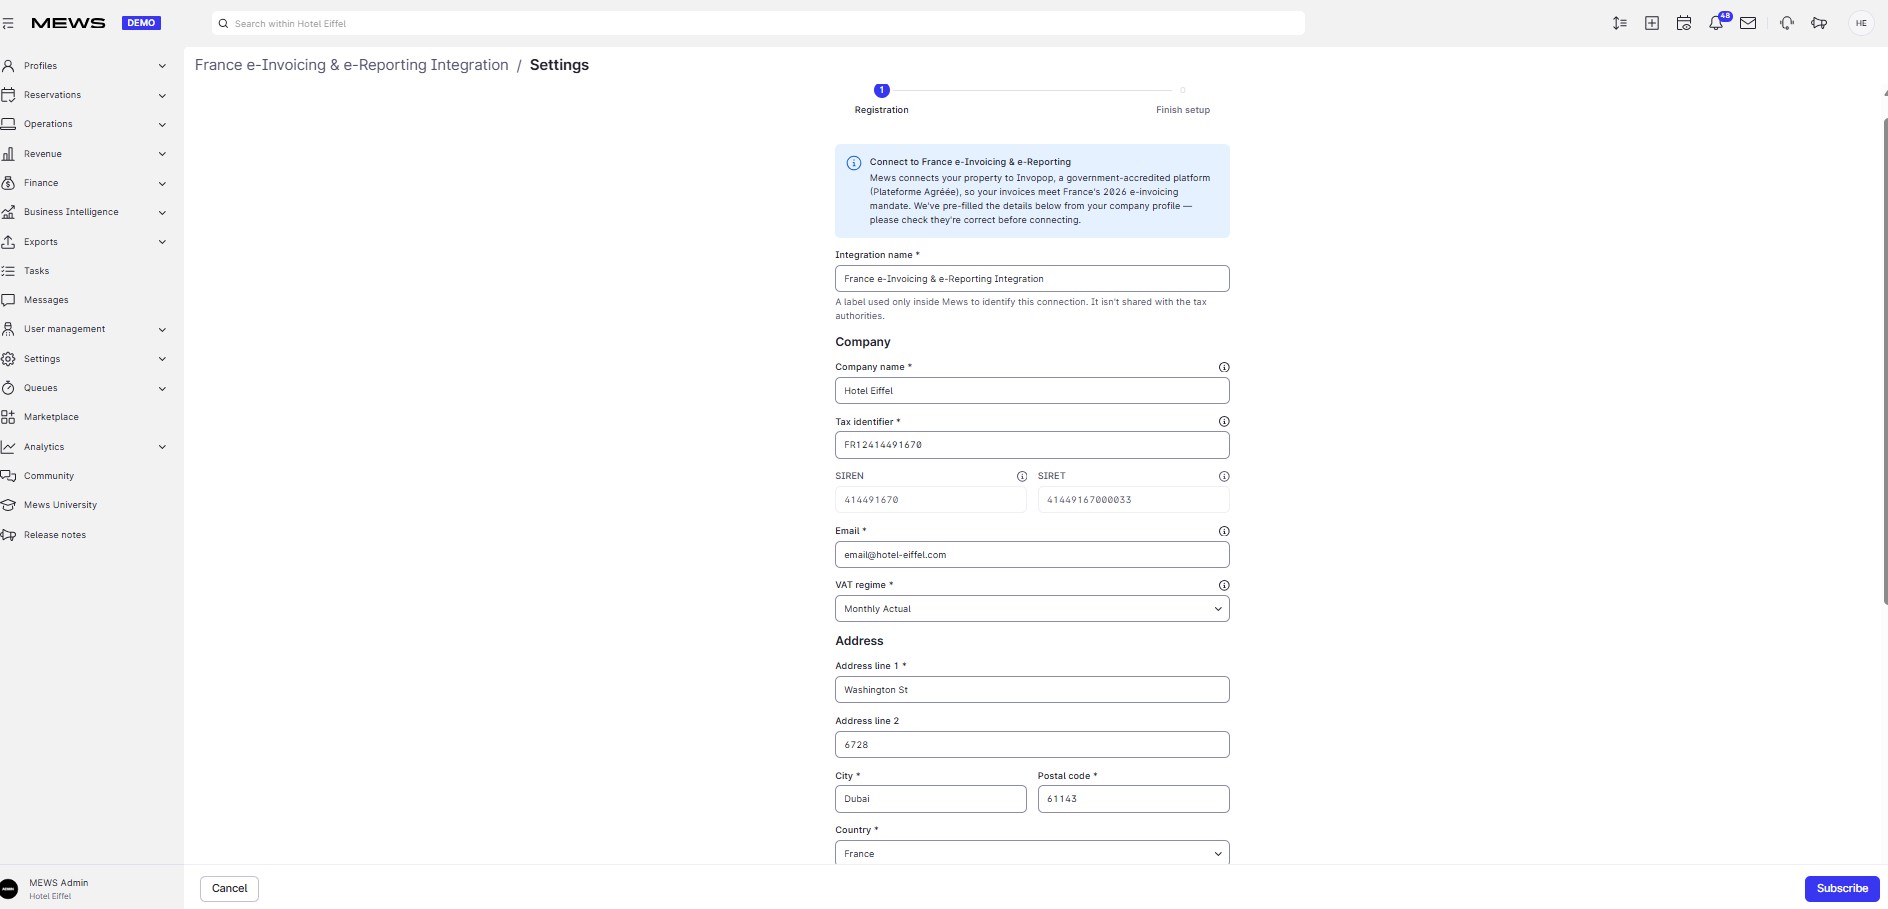Open notifications bell with 48 badge
This screenshot has width=1888, height=909.
tap(1717, 22)
